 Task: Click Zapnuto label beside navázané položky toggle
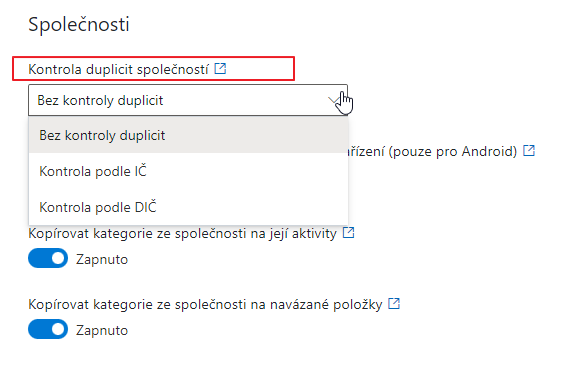click(102, 330)
